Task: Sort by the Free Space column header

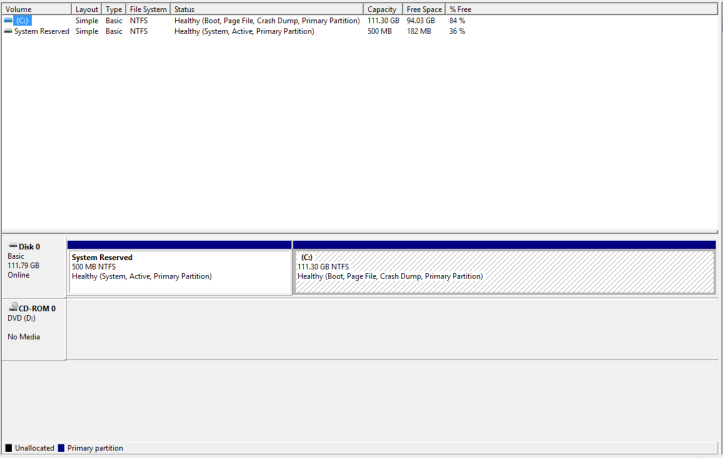Action: coord(424,9)
